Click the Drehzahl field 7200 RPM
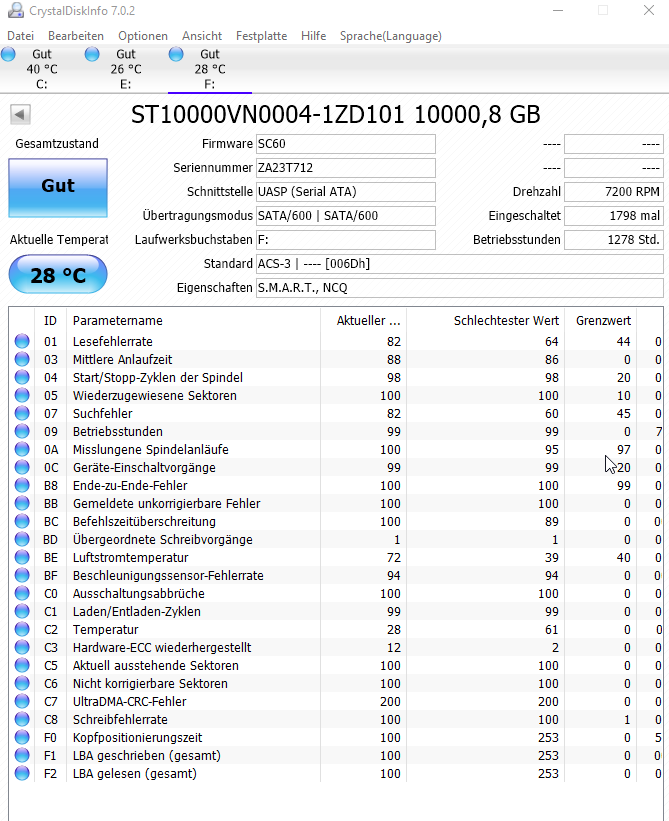Screen dimensions: 669x821 [614, 192]
